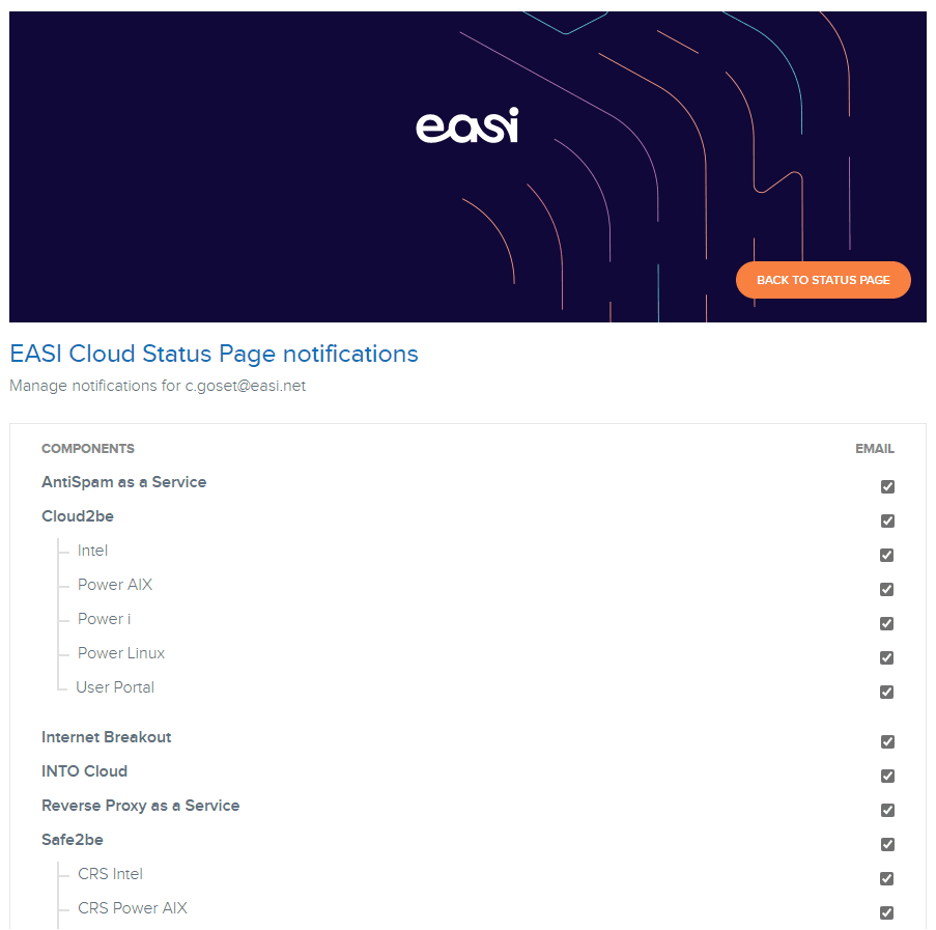This screenshot has height=930, width=936.
Task: Uncheck email notifications for Power Linux
Action: pyautogui.click(x=887, y=657)
